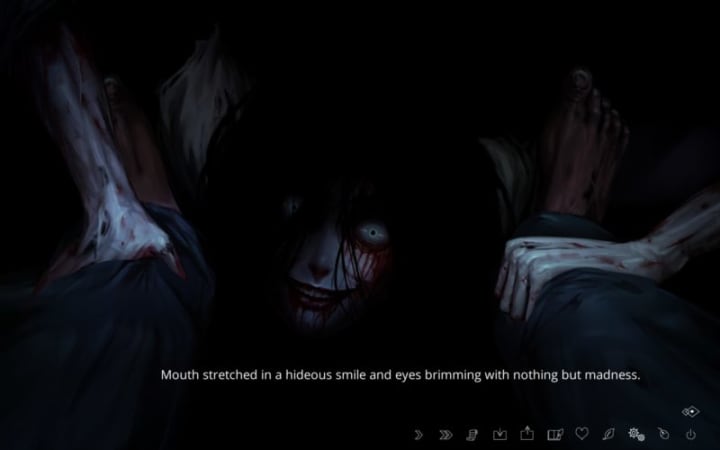Open the save game icon with downward arrow
The width and height of the screenshot is (720, 450).
point(500,434)
